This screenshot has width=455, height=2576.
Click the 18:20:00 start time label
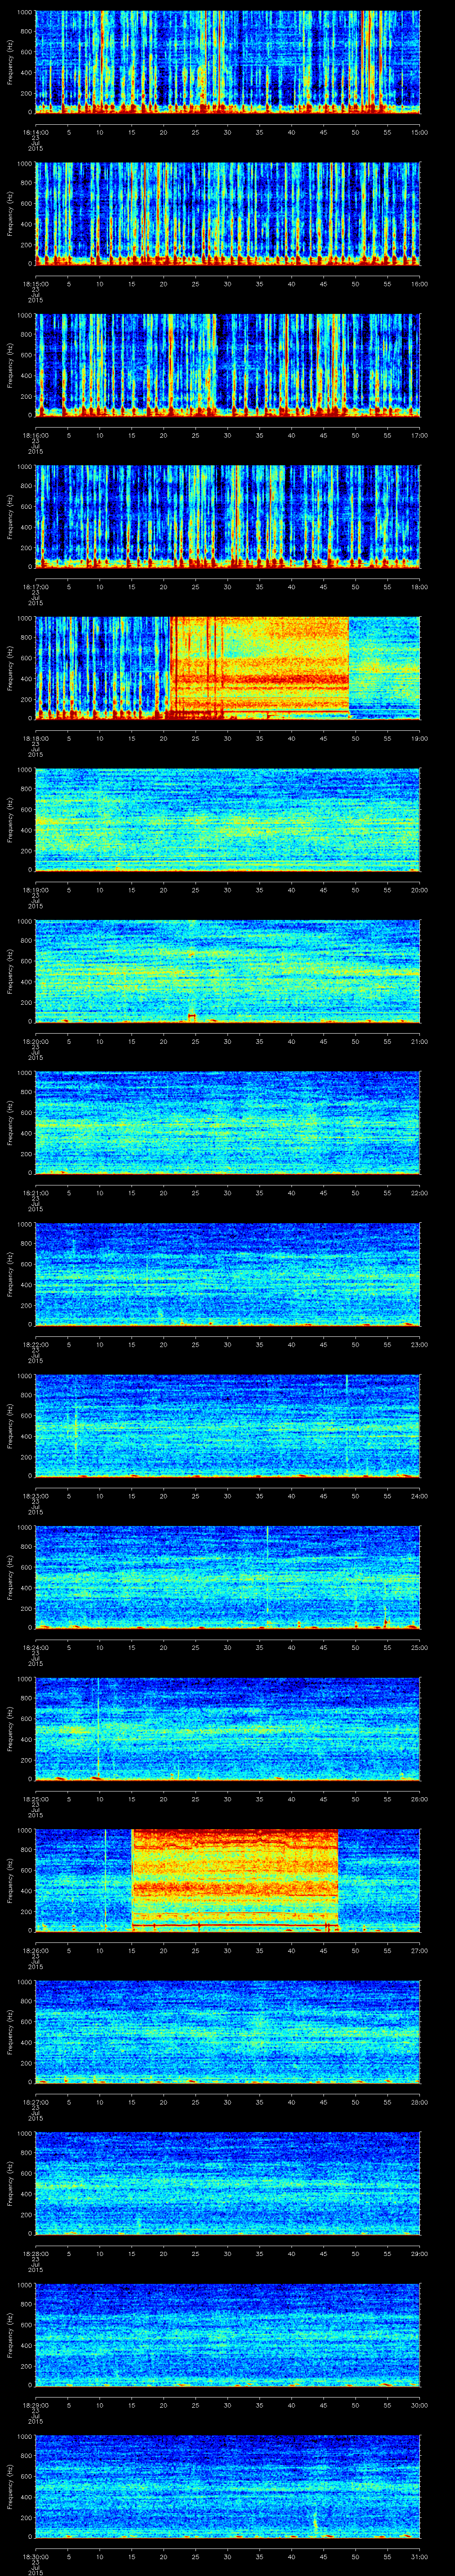tap(35, 1041)
